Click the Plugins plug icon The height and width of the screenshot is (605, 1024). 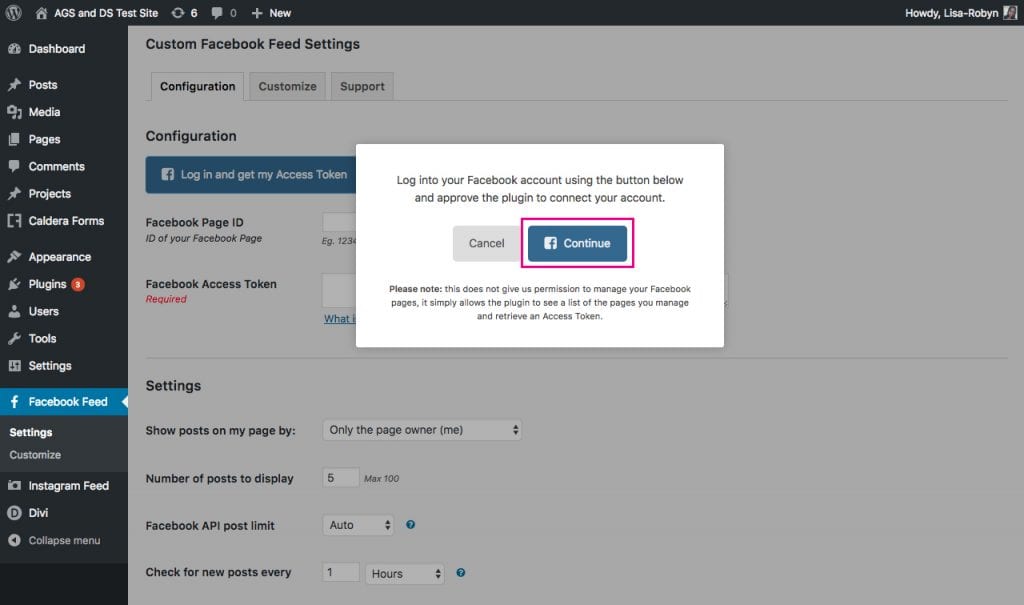click(x=14, y=284)
